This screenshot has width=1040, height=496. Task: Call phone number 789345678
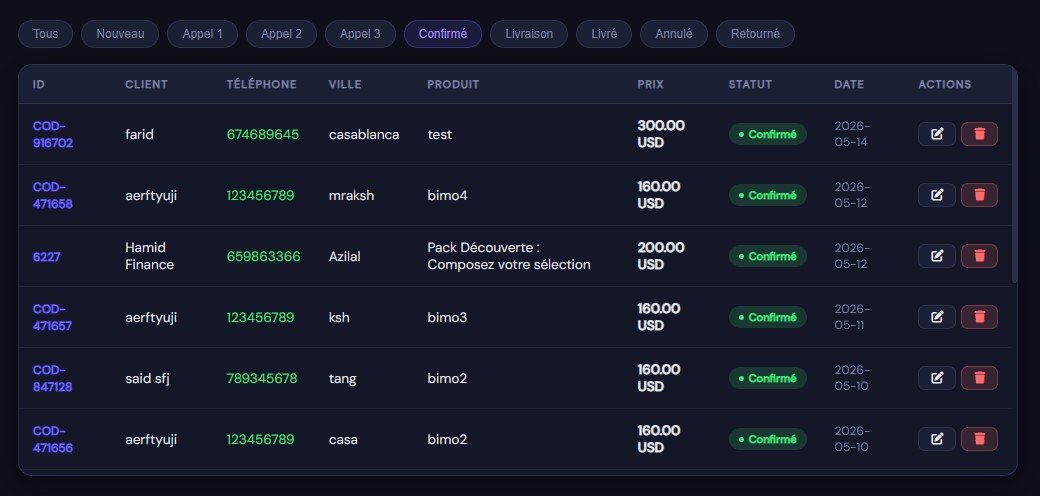(262, 379)
